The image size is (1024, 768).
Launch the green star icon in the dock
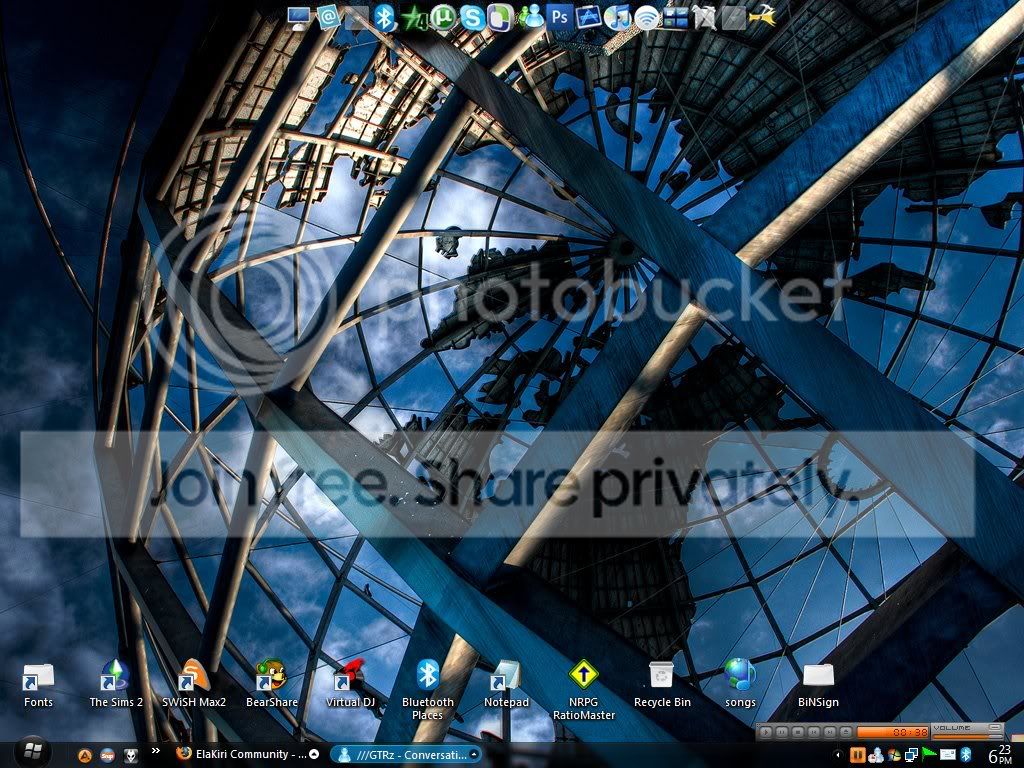(415, 18)
